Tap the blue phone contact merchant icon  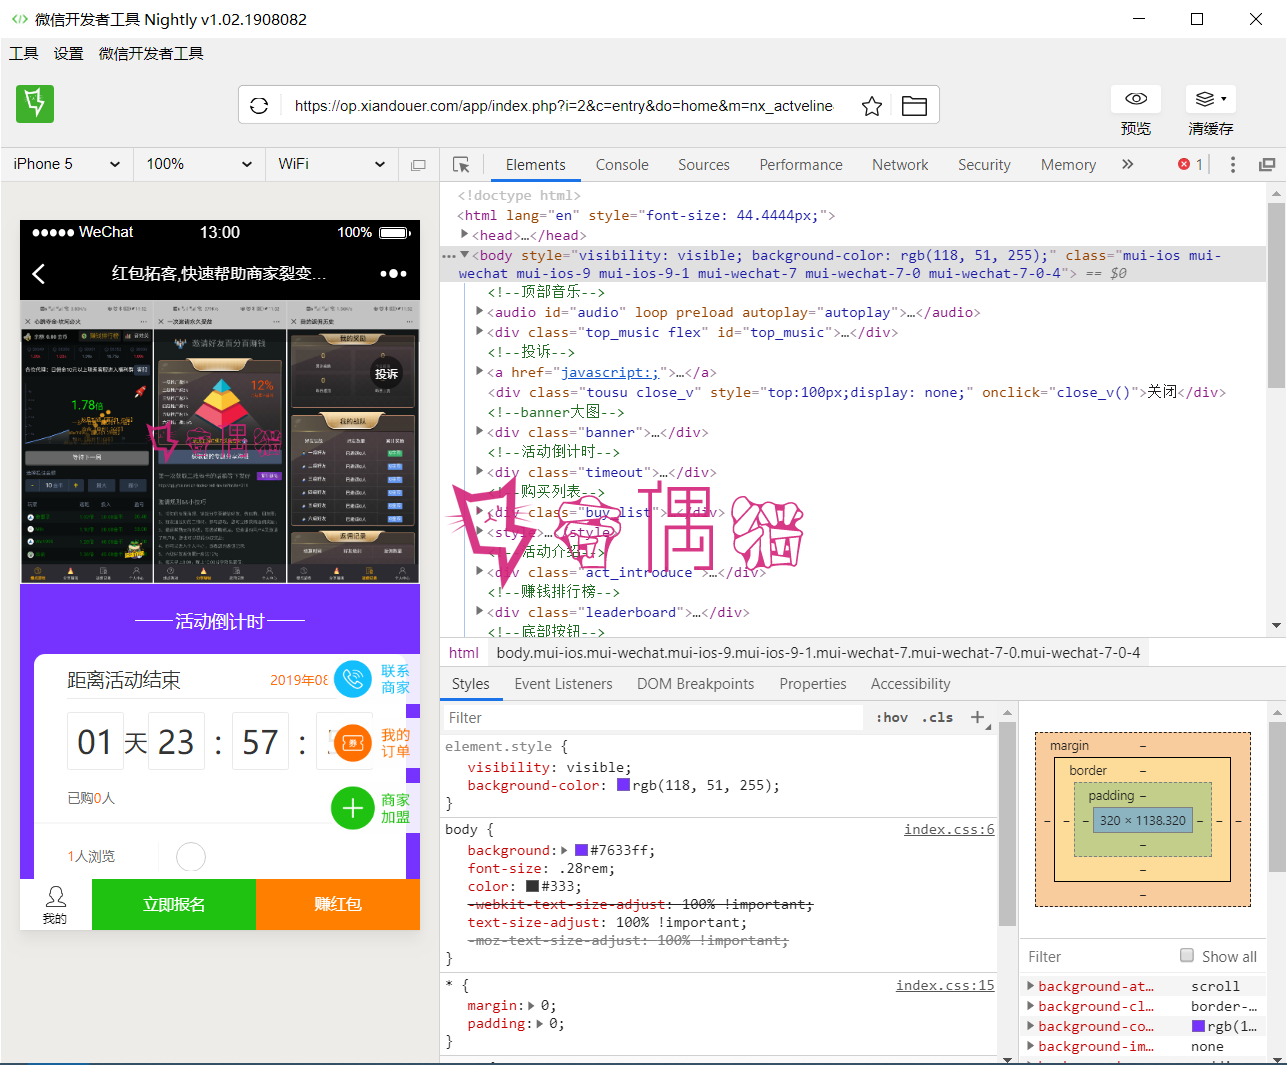[353, 680]
